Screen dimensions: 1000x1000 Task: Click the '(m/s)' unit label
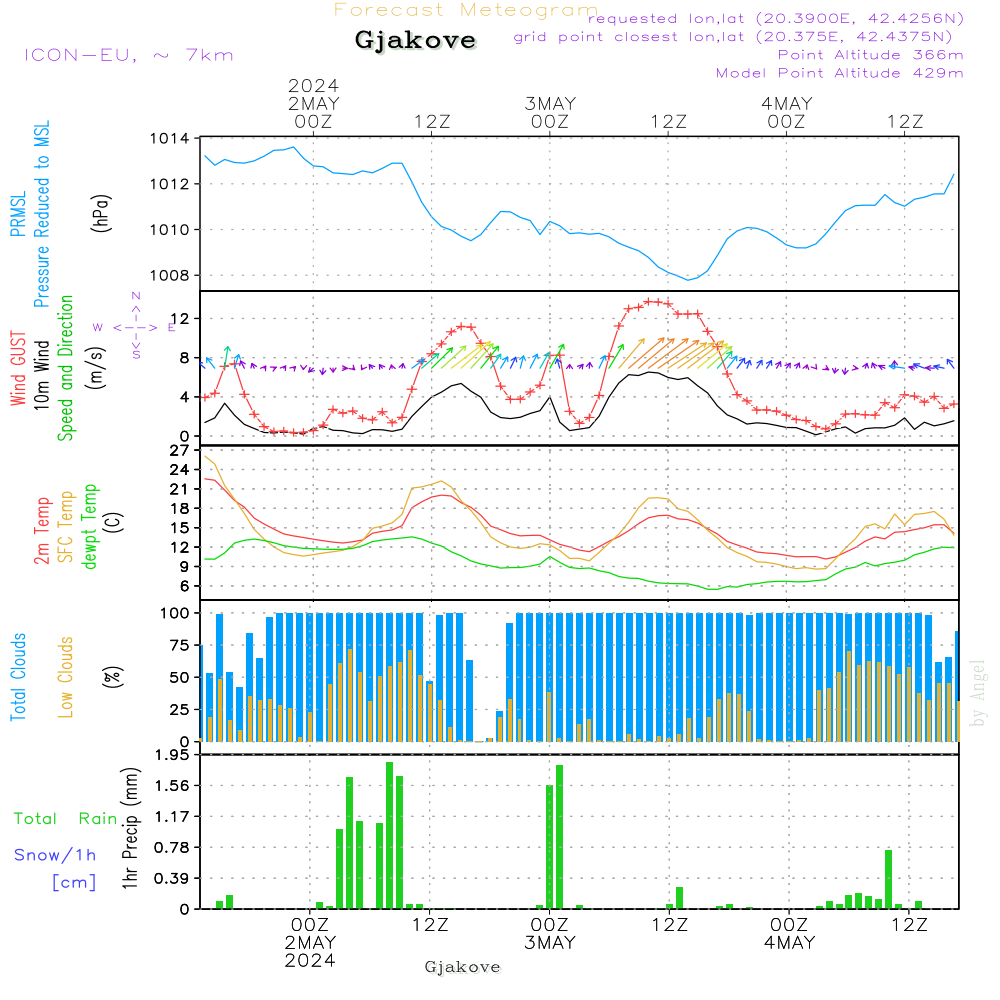(96, 368)
